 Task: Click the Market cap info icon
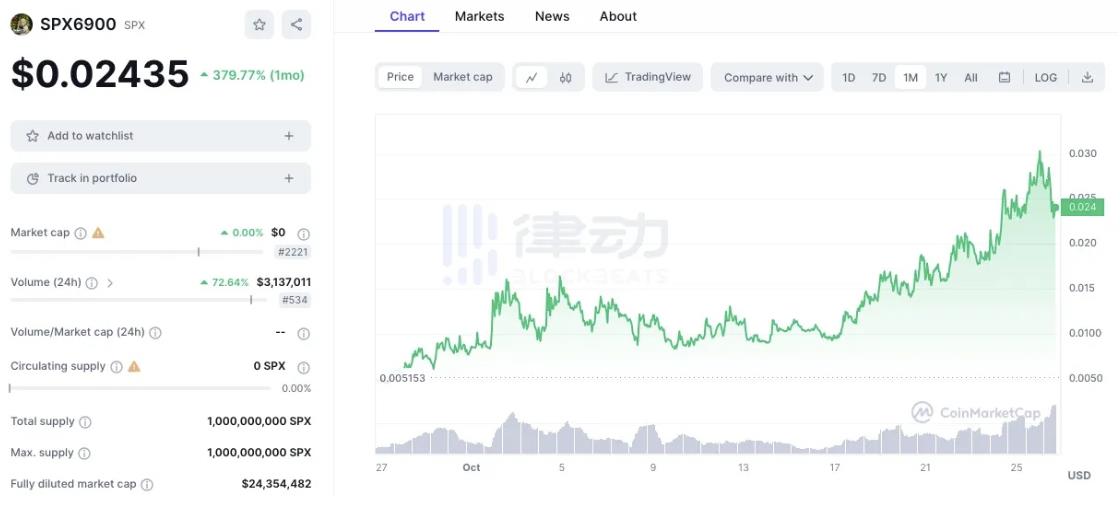[80, 233]
